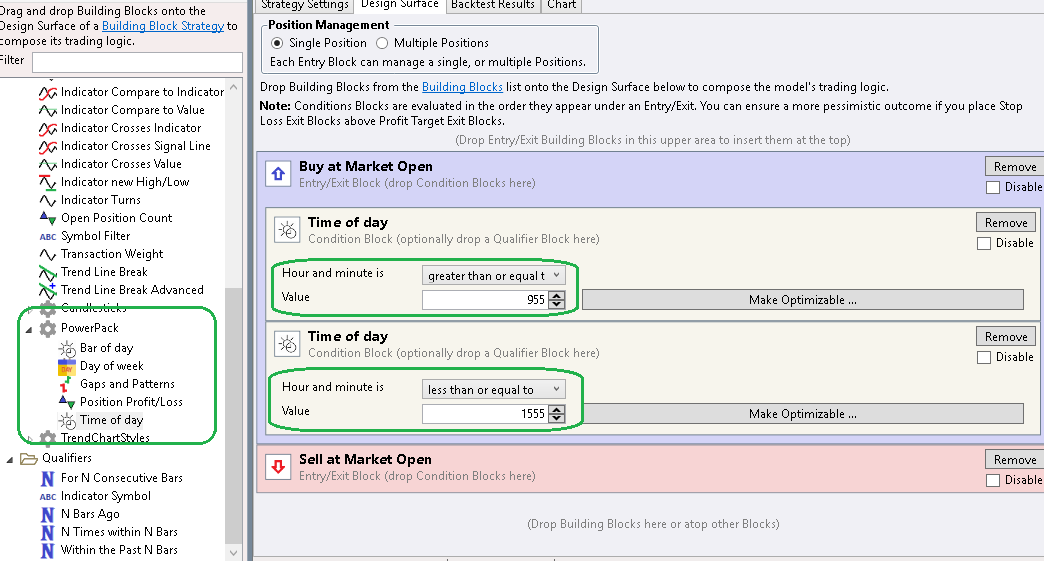This screenshot has height=561, width=1044.
Task: Select the Multiple Positions radio button
Action: pyautogui.click(x=383, y=43)
